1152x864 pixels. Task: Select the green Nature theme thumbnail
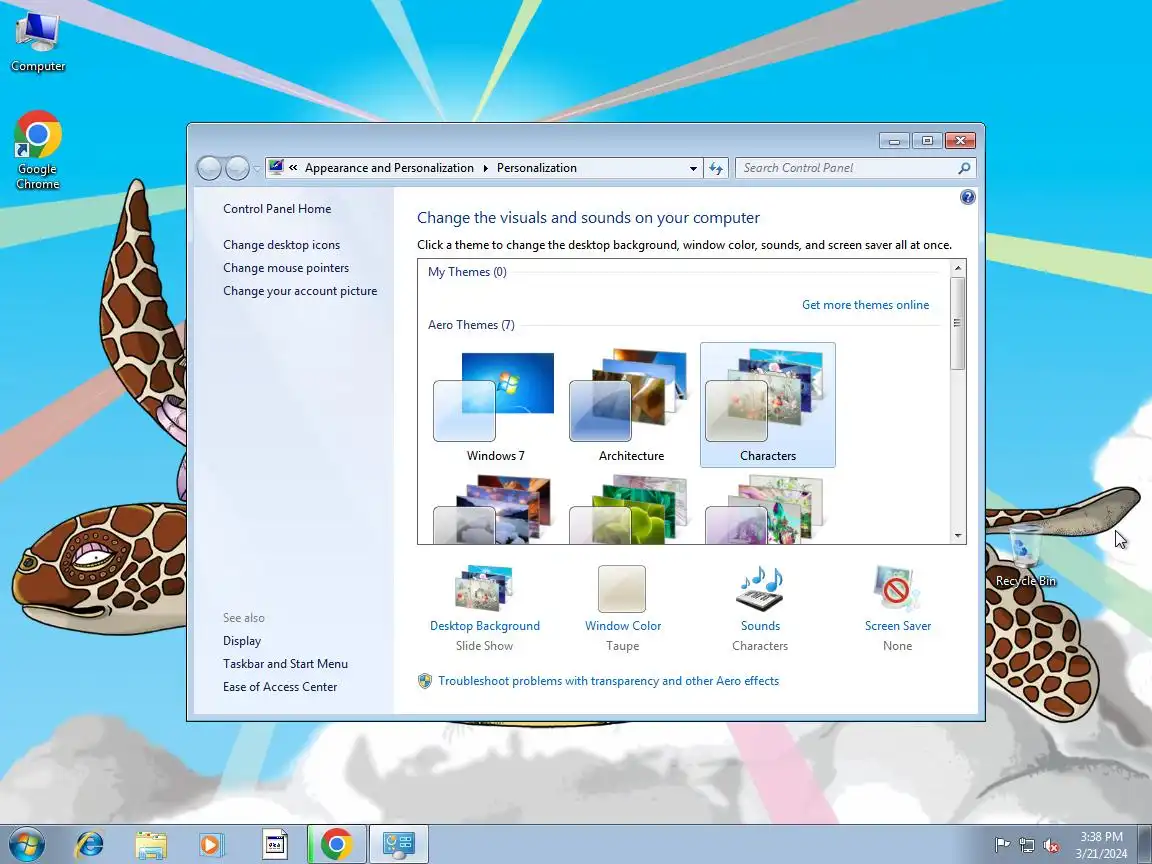(630, 508)
